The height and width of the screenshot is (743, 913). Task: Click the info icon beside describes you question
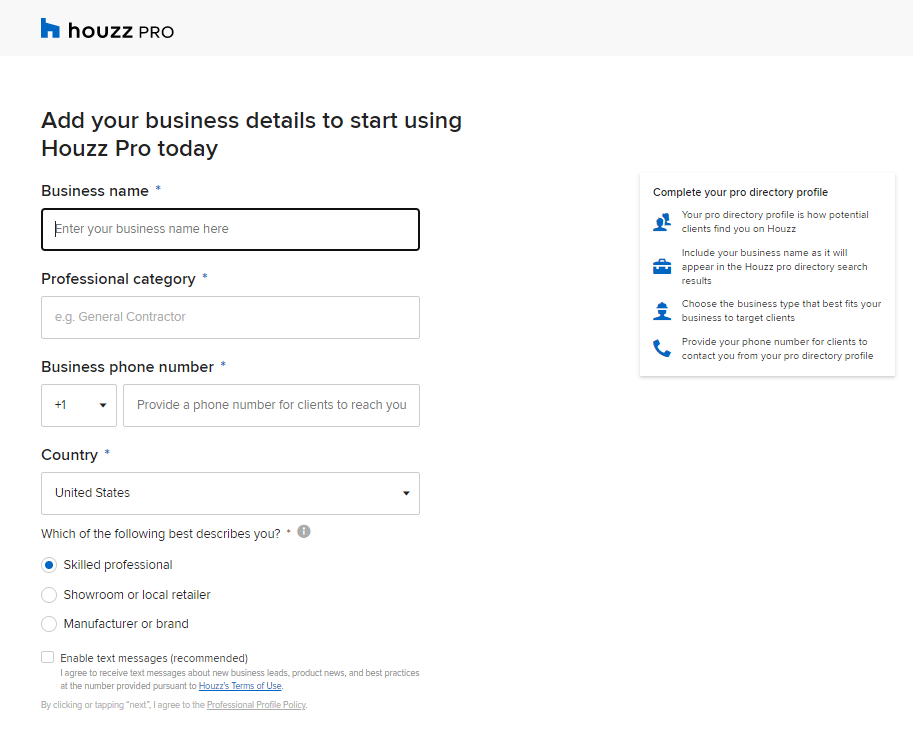pos(304,532)
